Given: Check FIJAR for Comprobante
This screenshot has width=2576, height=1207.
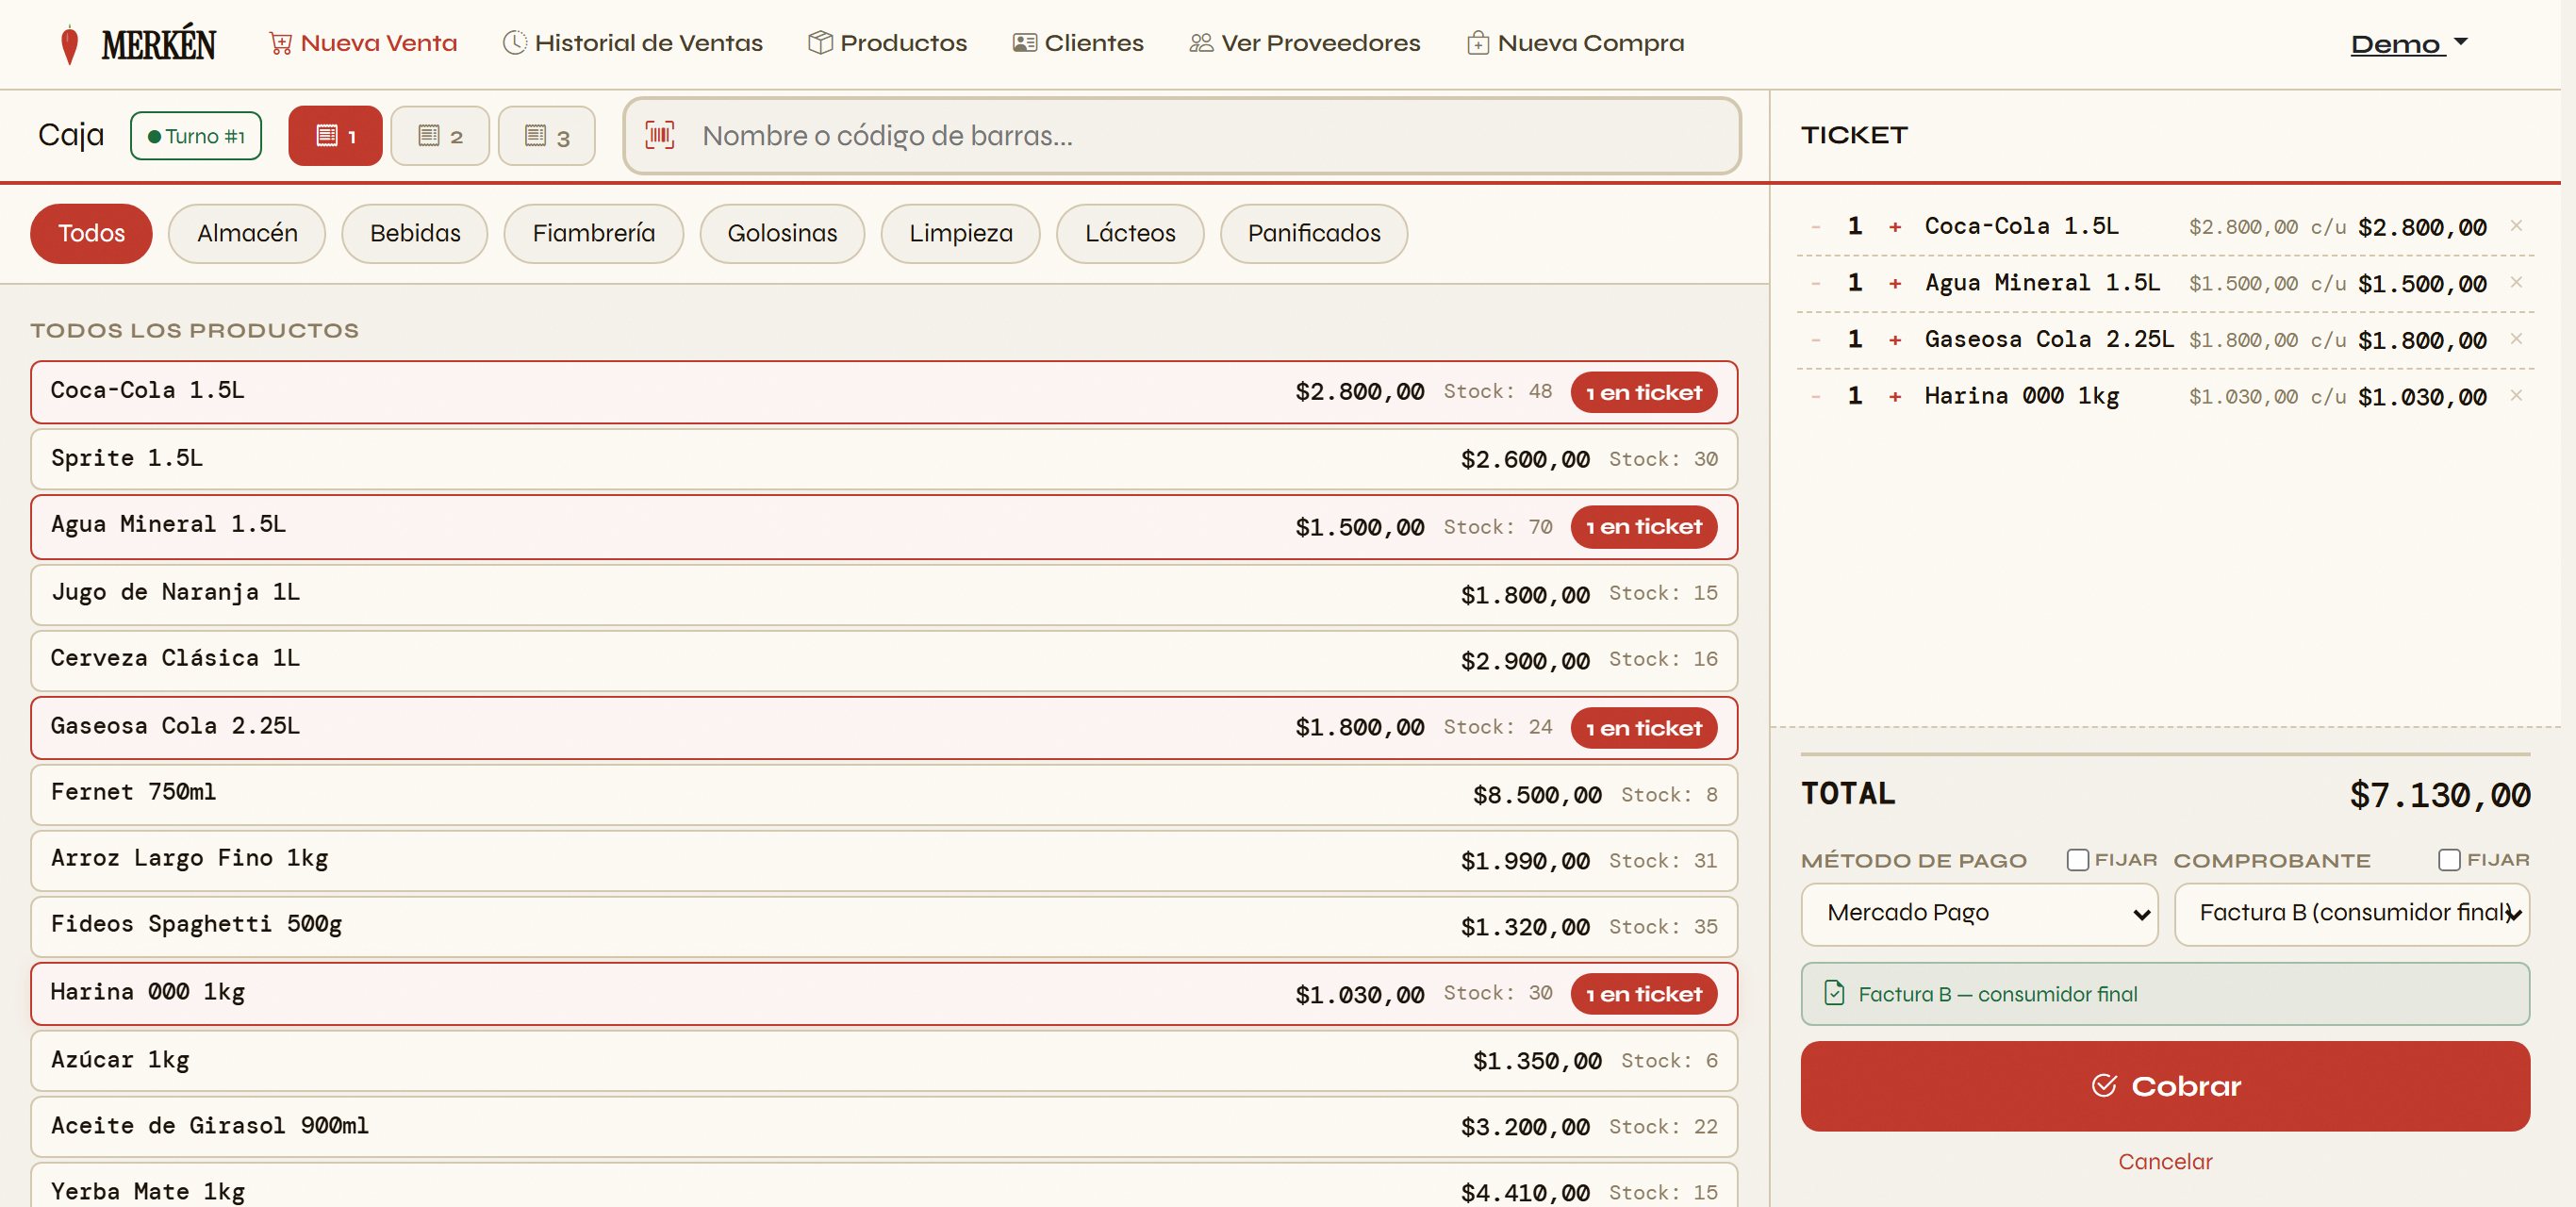Looking at the screenshot, I should 2449,860.
